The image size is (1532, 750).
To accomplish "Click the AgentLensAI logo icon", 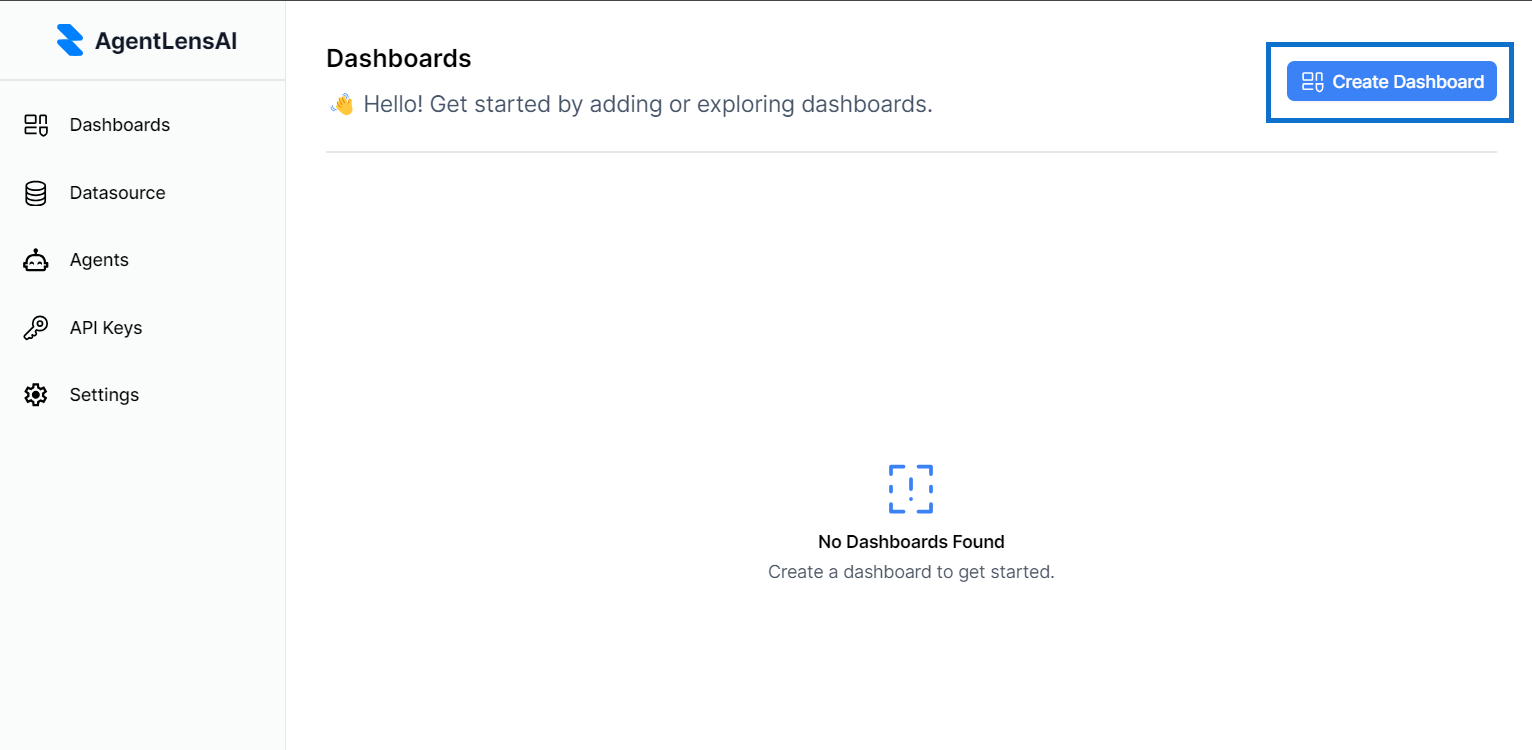I will pos(70,41).
